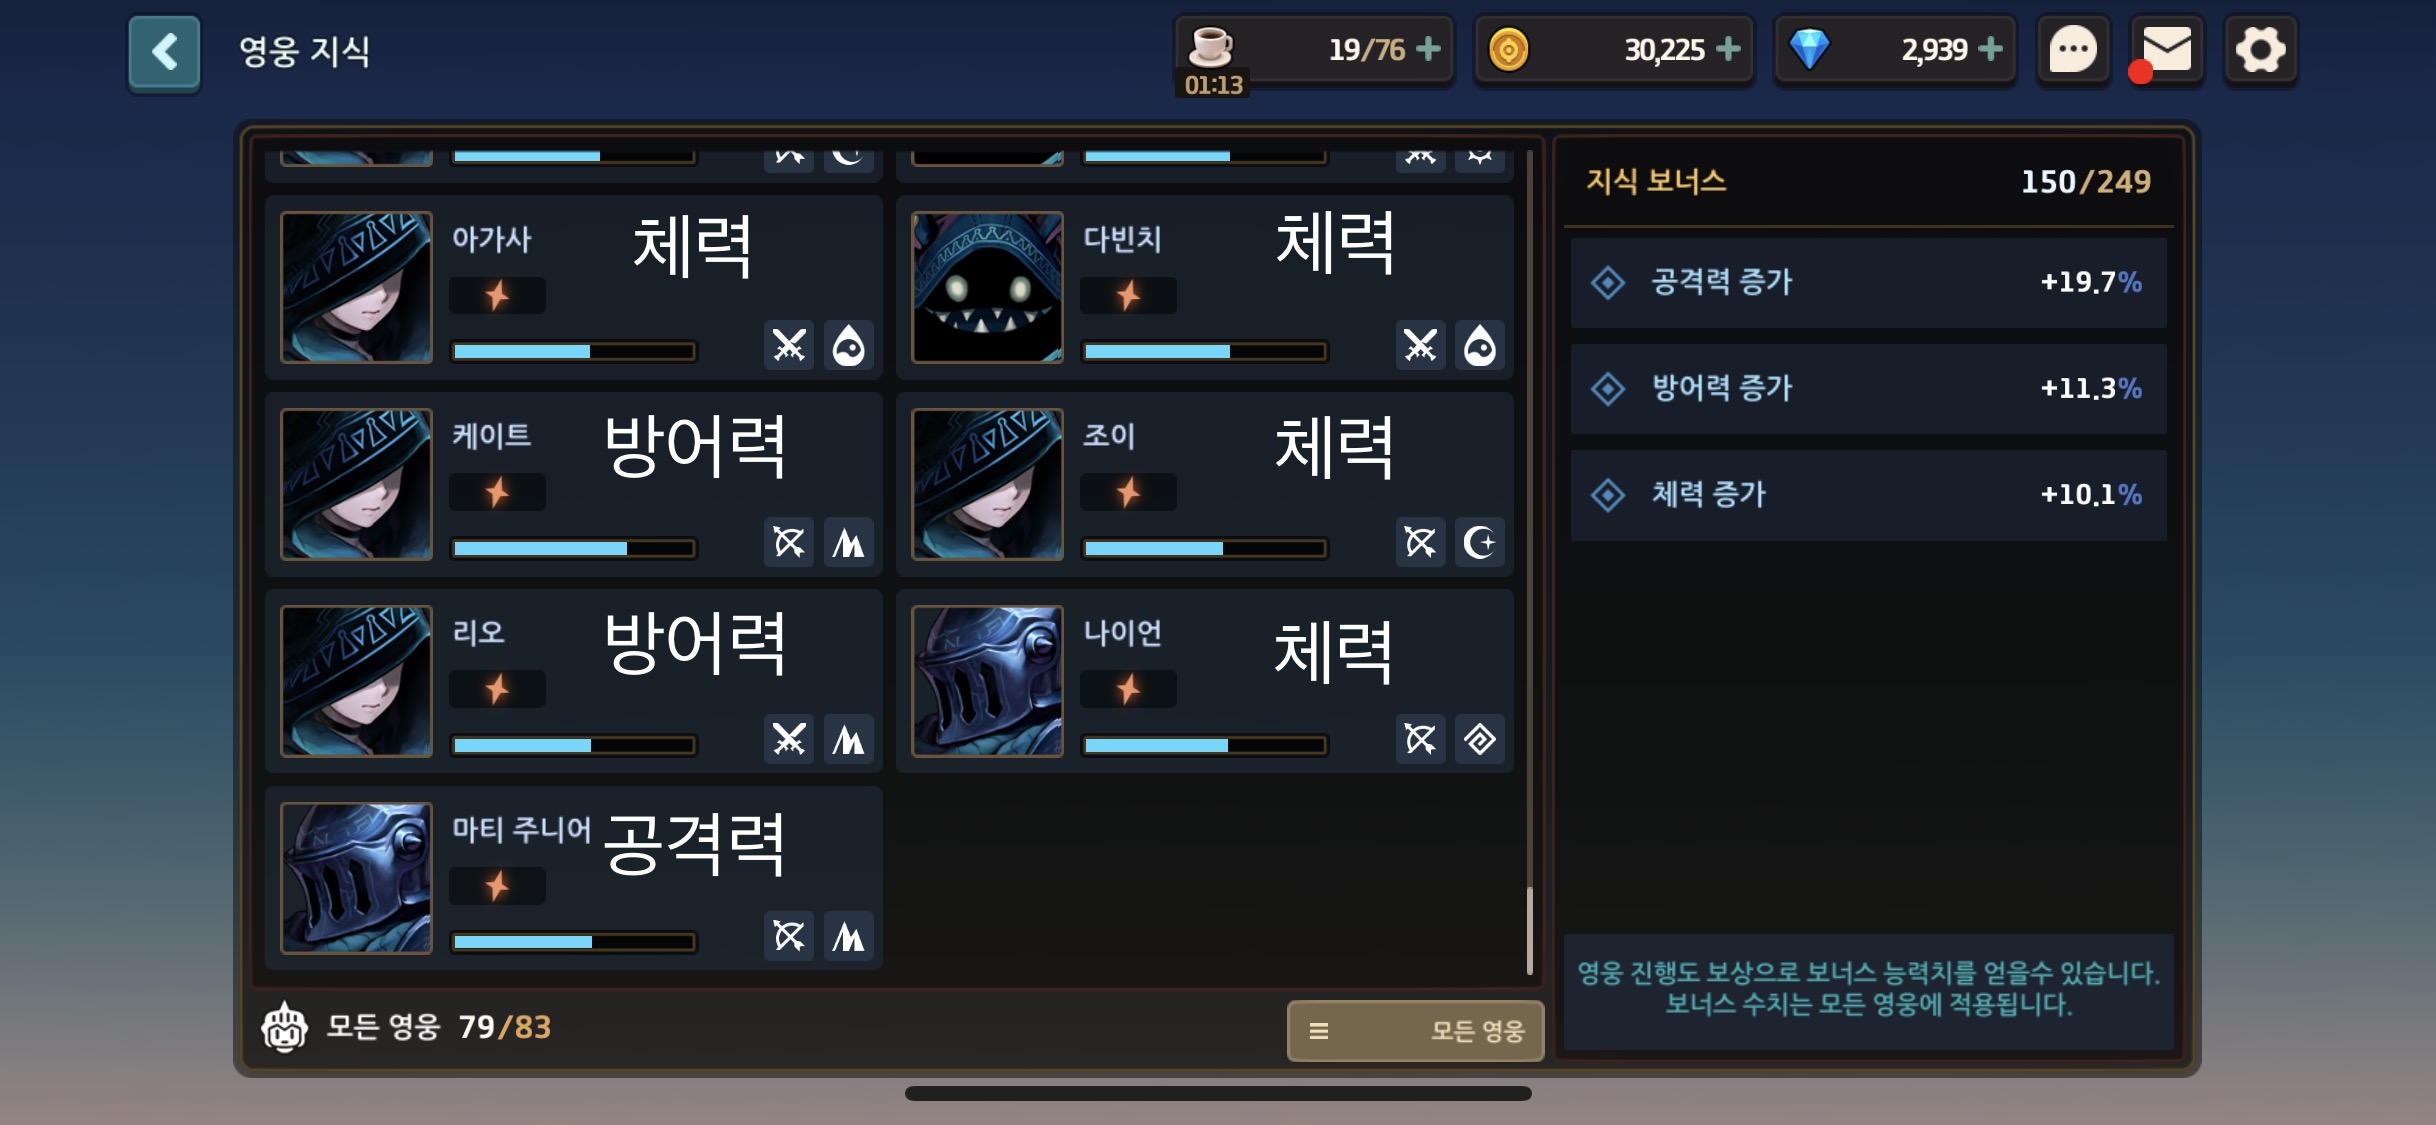Select the 체력 증가 bonus row
Image resolution: width=2436 pixels, height=1125 pixels.
[1868, 495]
